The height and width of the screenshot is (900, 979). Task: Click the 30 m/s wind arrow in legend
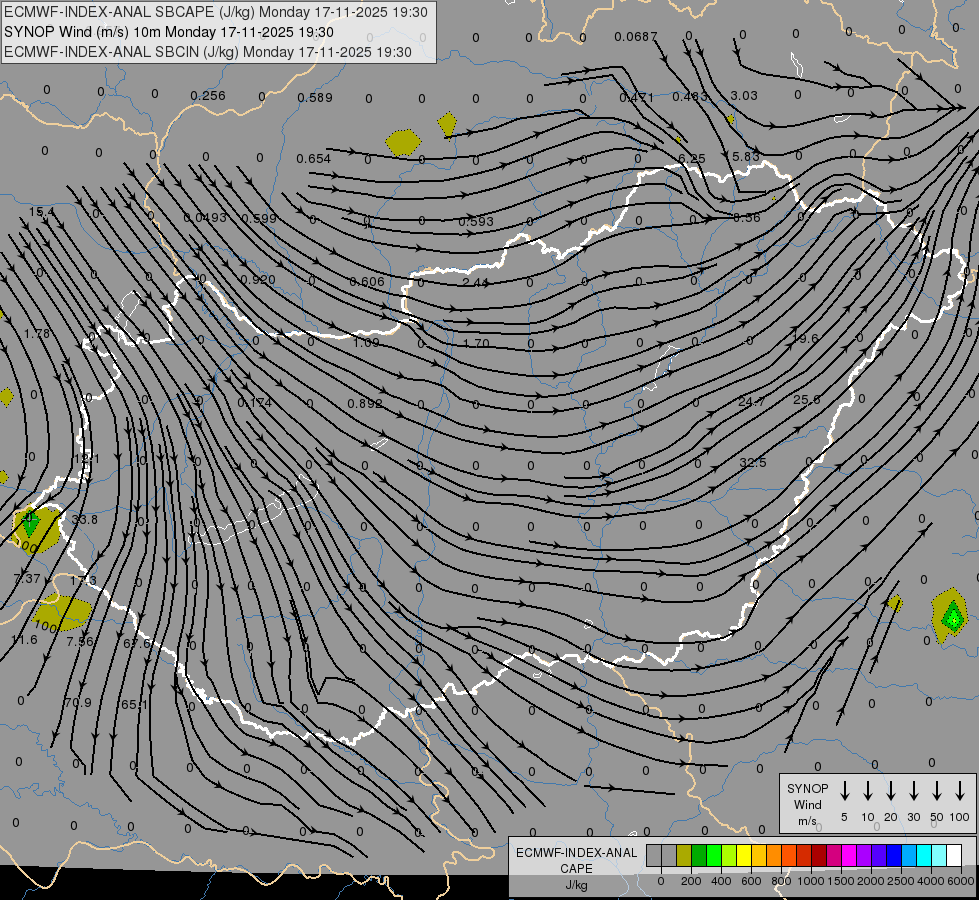coord(913,791)
